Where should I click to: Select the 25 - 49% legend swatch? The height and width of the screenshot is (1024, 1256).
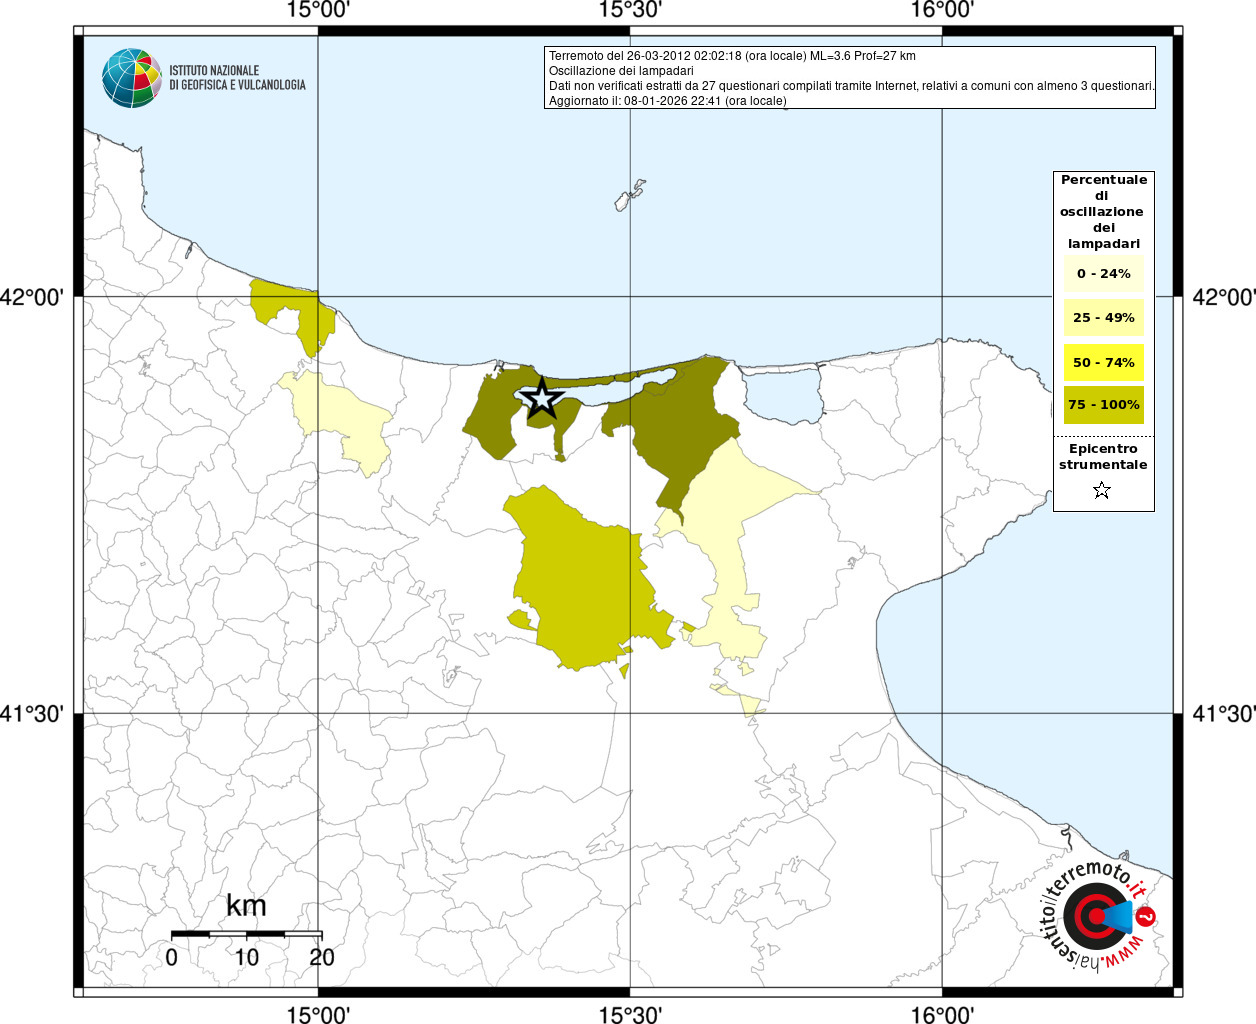pos(1103,318)
